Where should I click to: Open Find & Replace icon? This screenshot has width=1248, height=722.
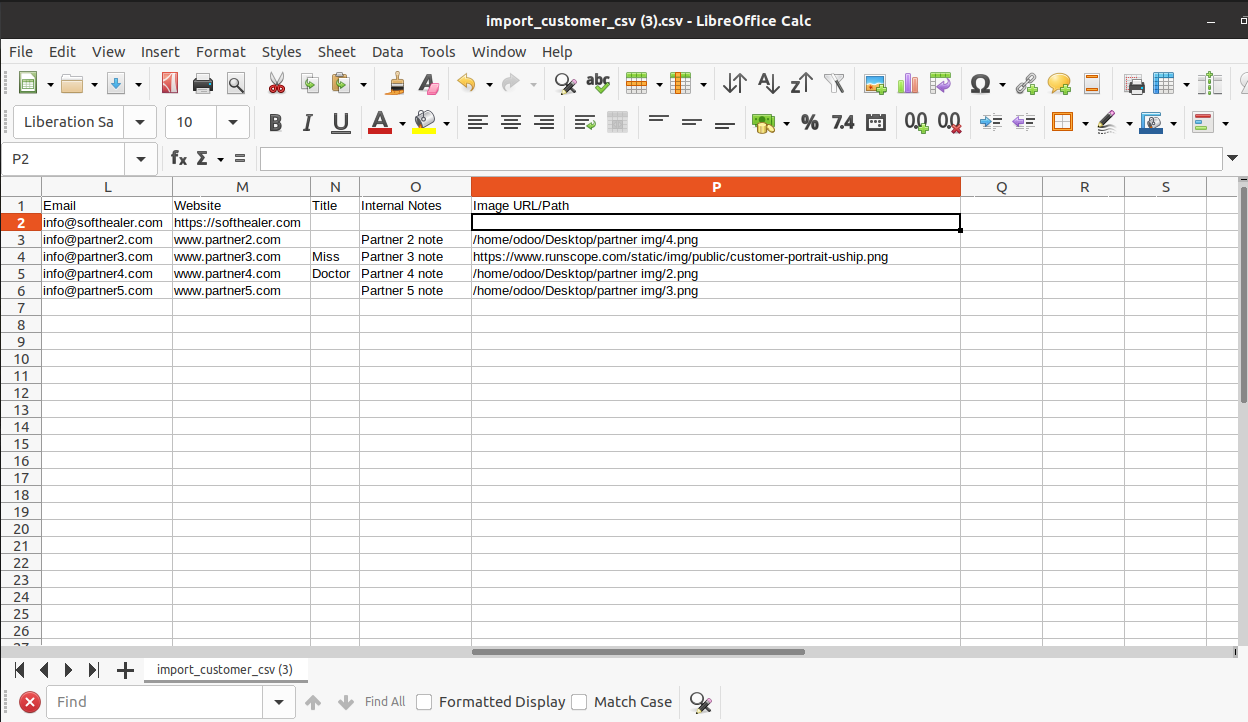coord(565,84)
